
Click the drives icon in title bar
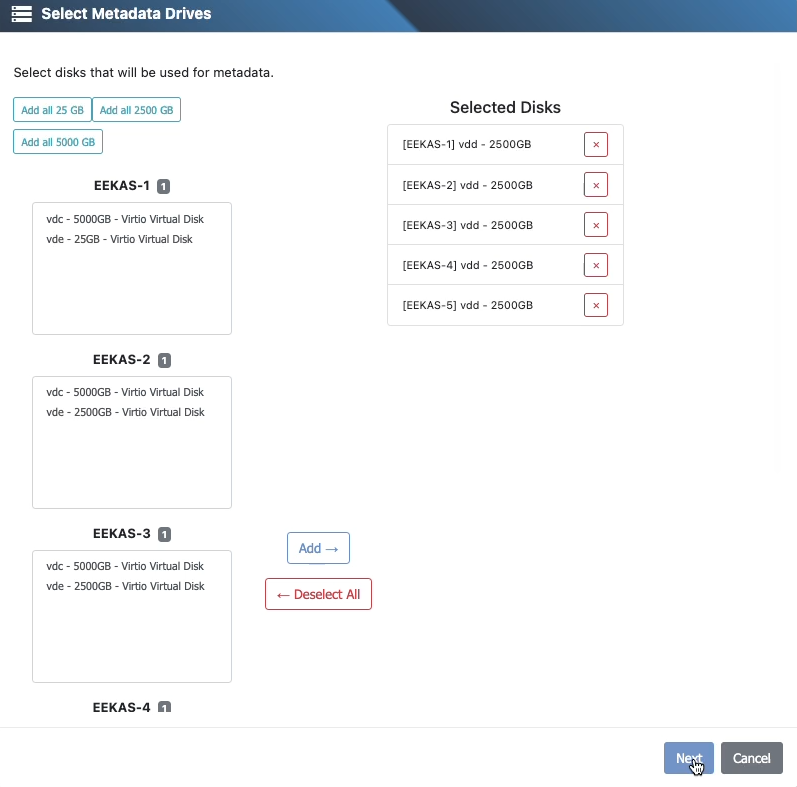tap(22, 15)
